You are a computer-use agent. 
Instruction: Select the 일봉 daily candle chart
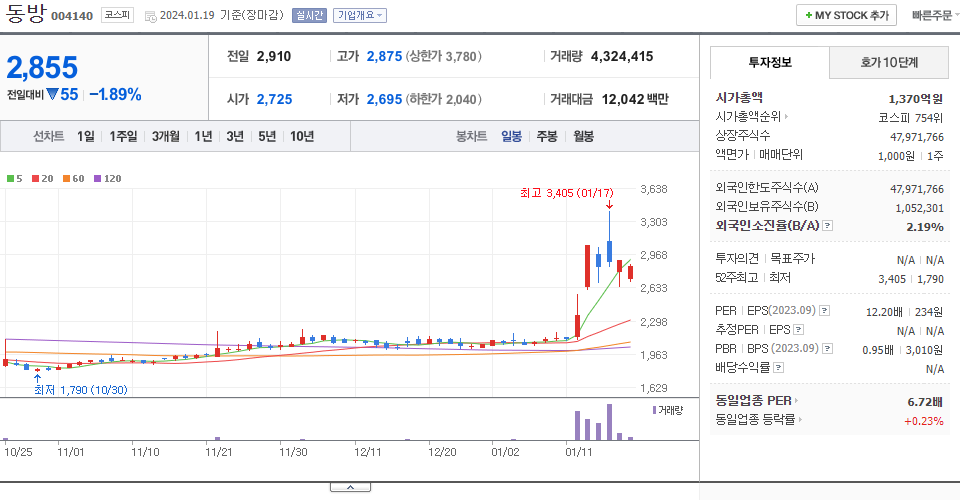pos(511,136)
